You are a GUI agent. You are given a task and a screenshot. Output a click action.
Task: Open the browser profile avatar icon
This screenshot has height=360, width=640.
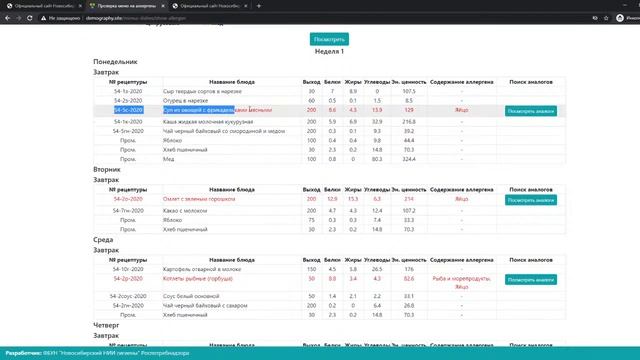click(x=620, y=18)
